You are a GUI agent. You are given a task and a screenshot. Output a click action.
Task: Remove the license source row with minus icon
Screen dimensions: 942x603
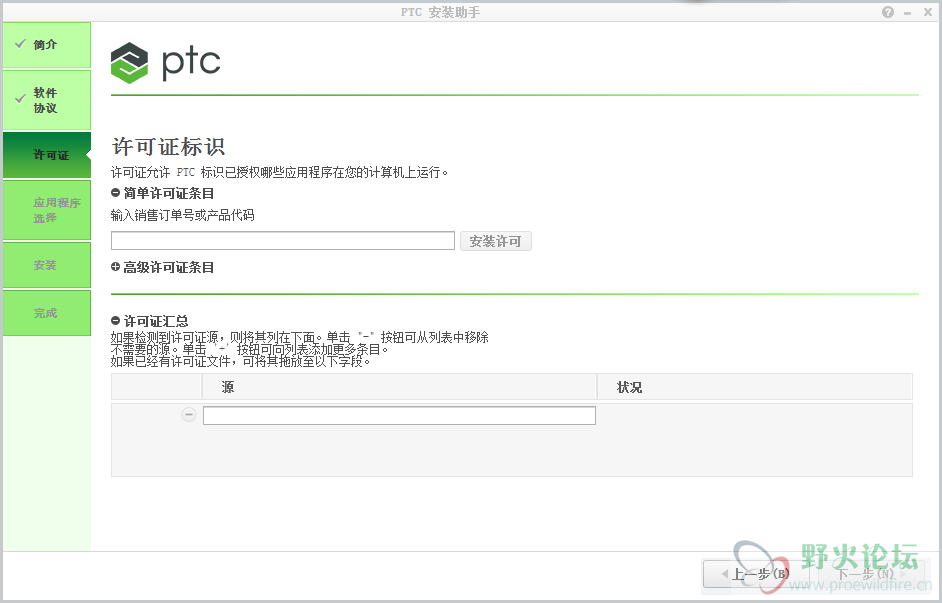(189, 414)
